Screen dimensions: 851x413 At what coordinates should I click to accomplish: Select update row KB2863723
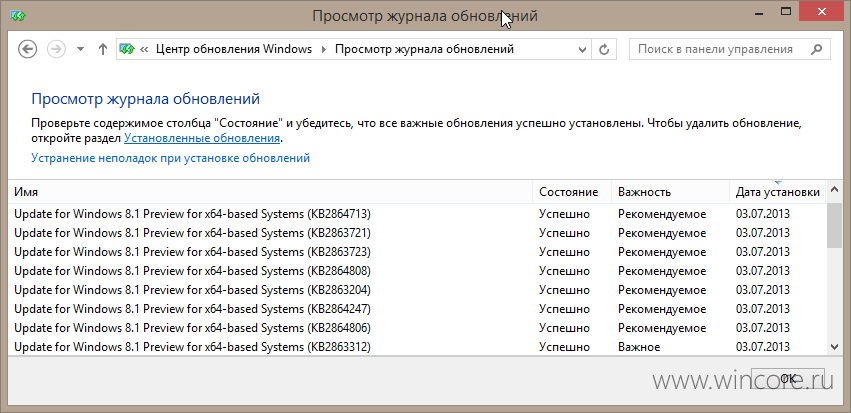tap(417, 252)
